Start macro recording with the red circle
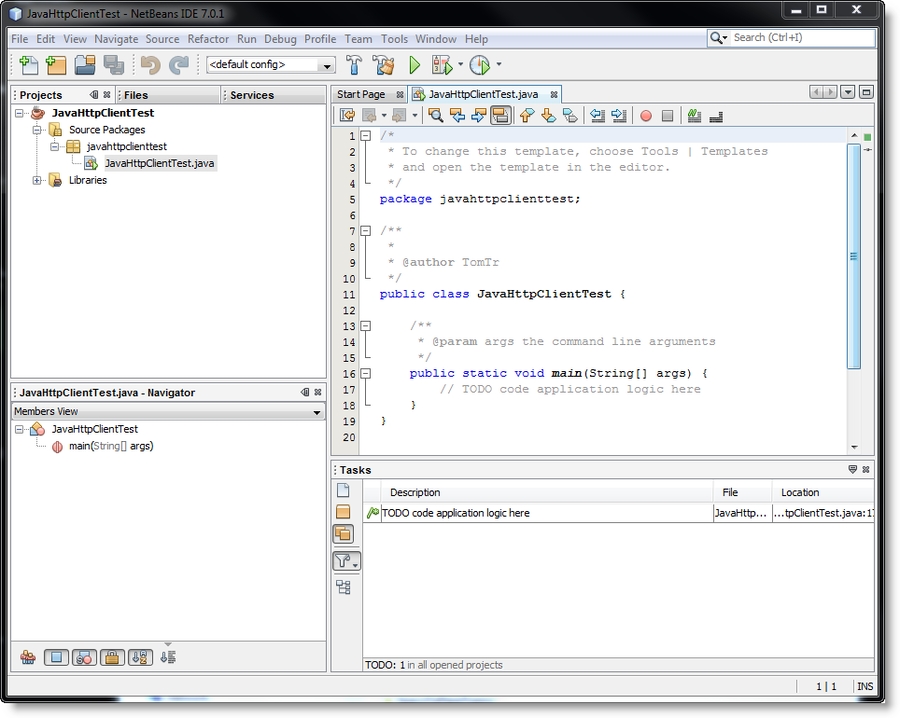 click(645, 115)
